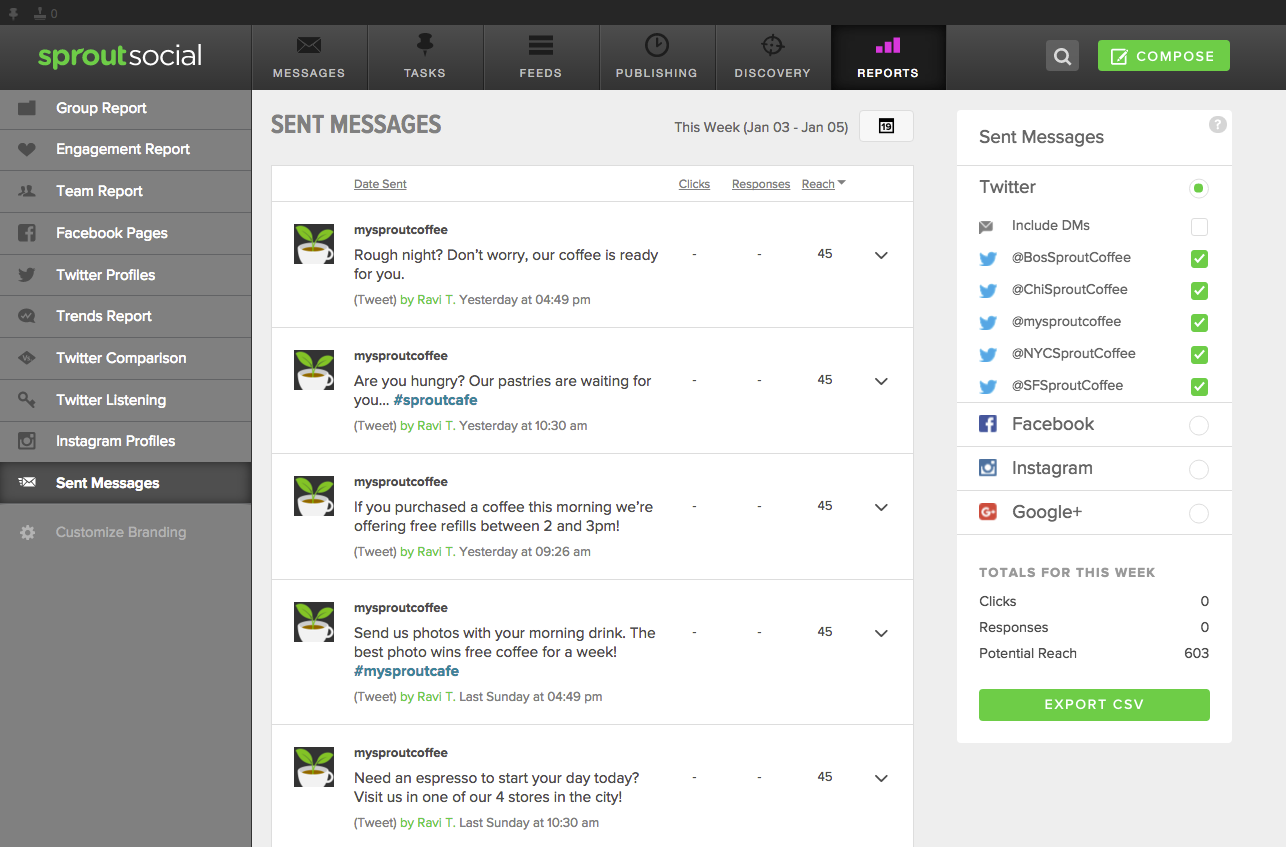The height and width of the screenshot is (847, 1286).
Task: Click the Twitter bird next to @NYCSproutCoffee
Action: [x=988, y=354]
